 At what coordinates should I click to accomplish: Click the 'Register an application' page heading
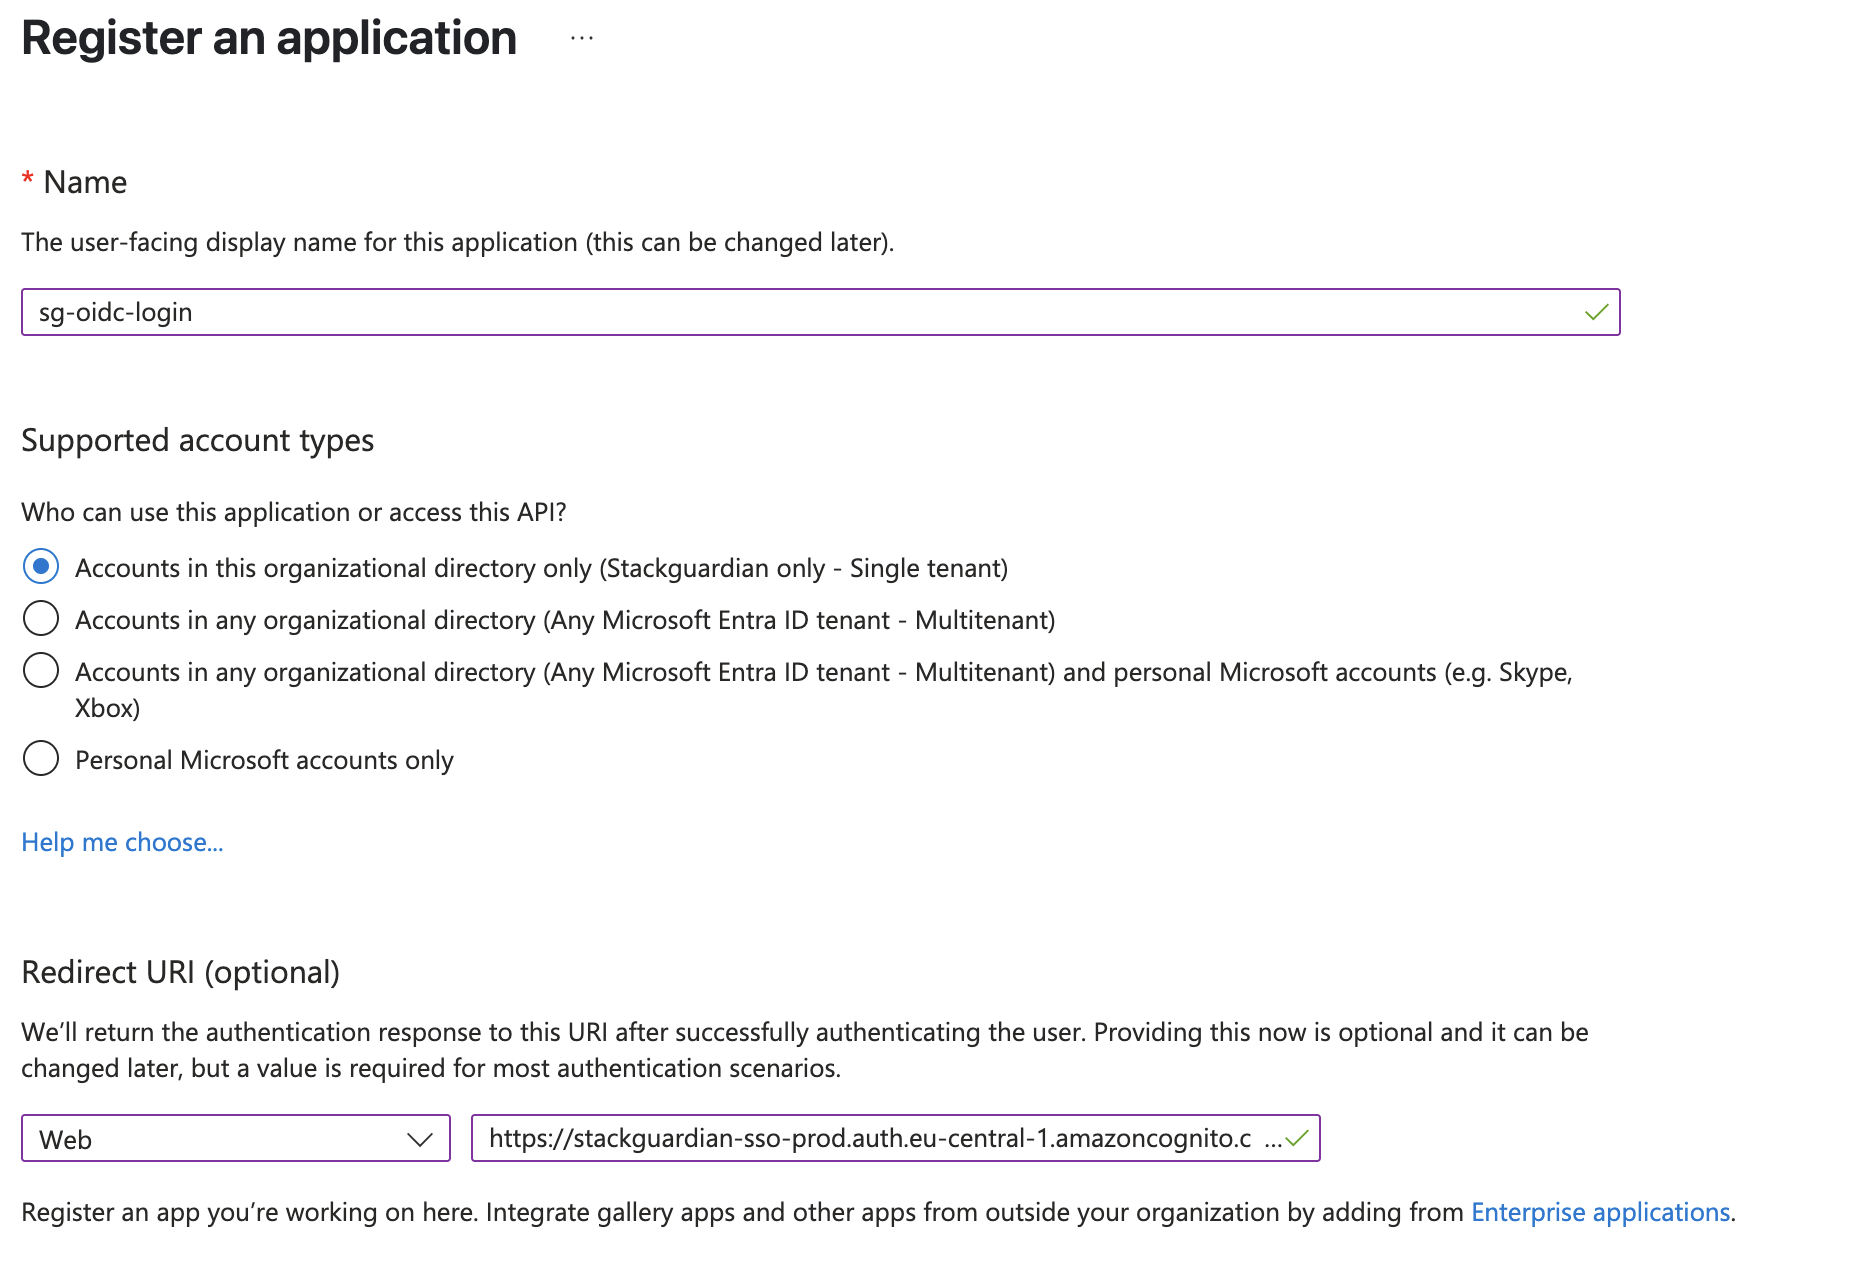pos(268,38)
